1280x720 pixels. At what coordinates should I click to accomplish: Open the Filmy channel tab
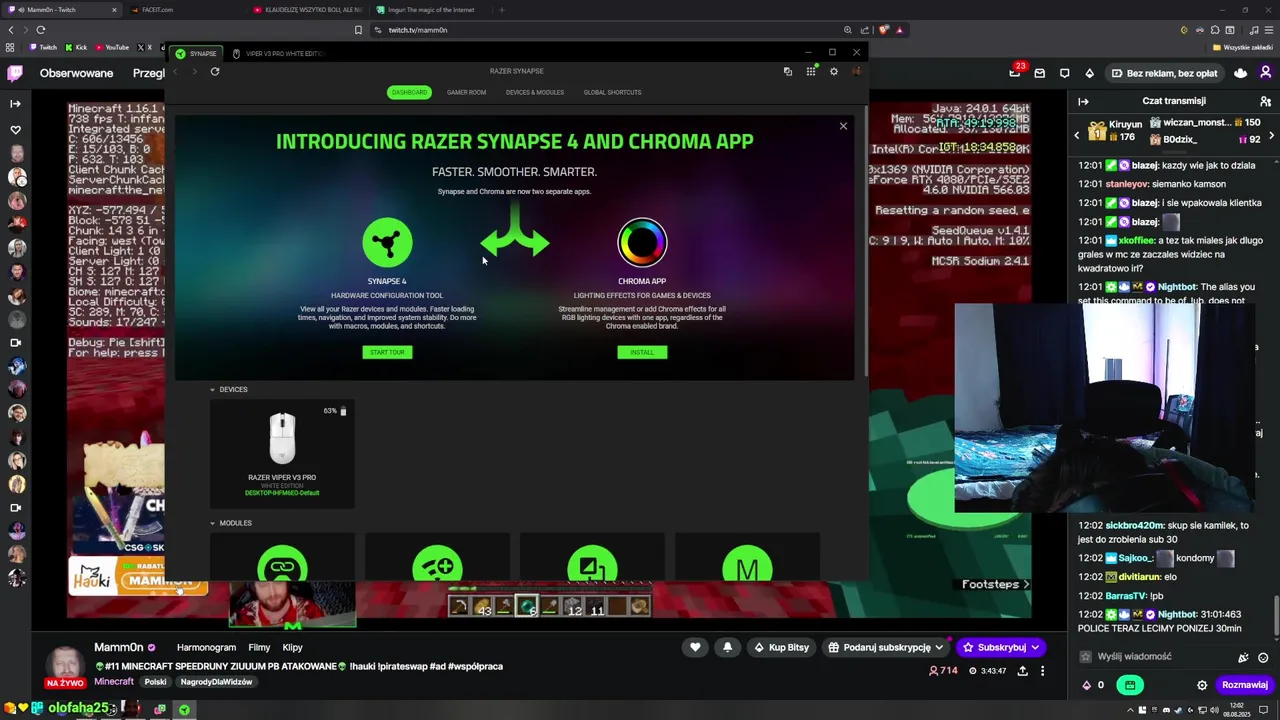(x=259, y=647)
